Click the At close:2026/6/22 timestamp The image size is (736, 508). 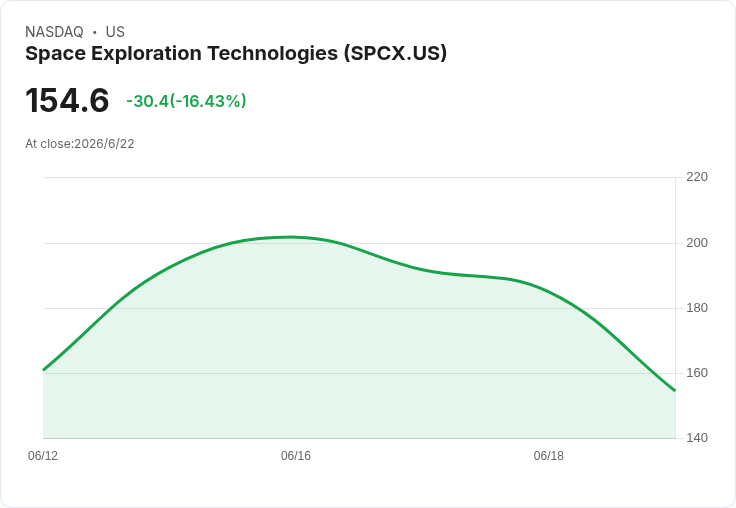[x=80, y=144]
